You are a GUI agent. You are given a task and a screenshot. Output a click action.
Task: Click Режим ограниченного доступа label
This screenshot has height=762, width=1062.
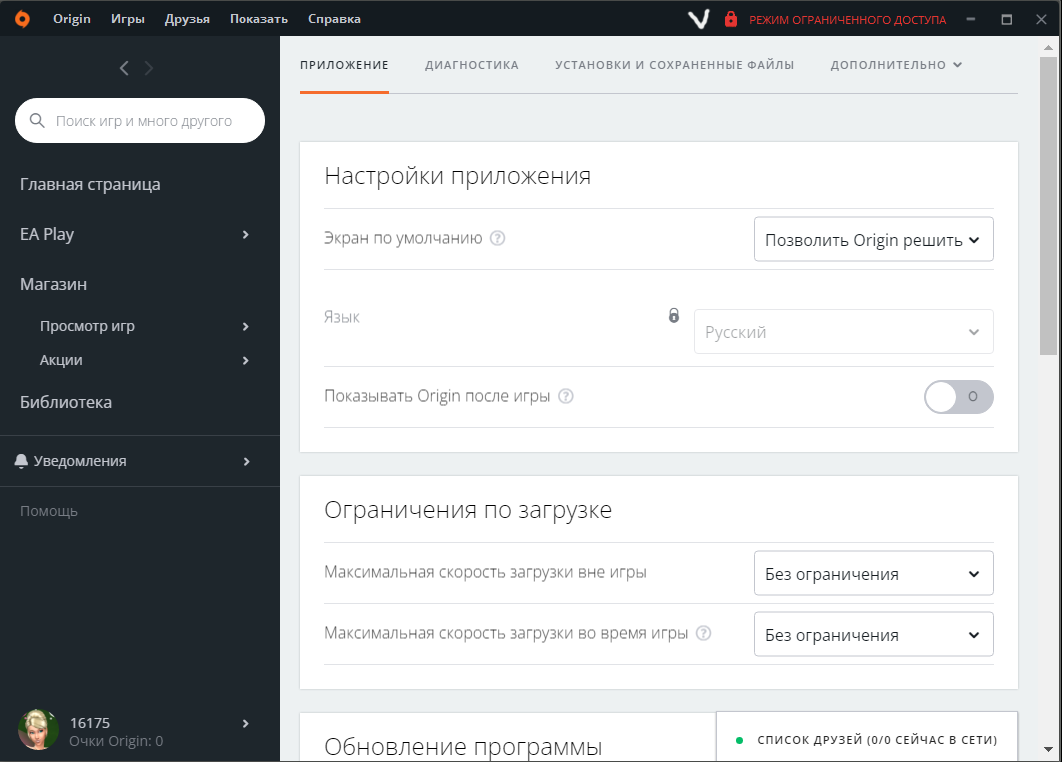(x=847, y=20)
